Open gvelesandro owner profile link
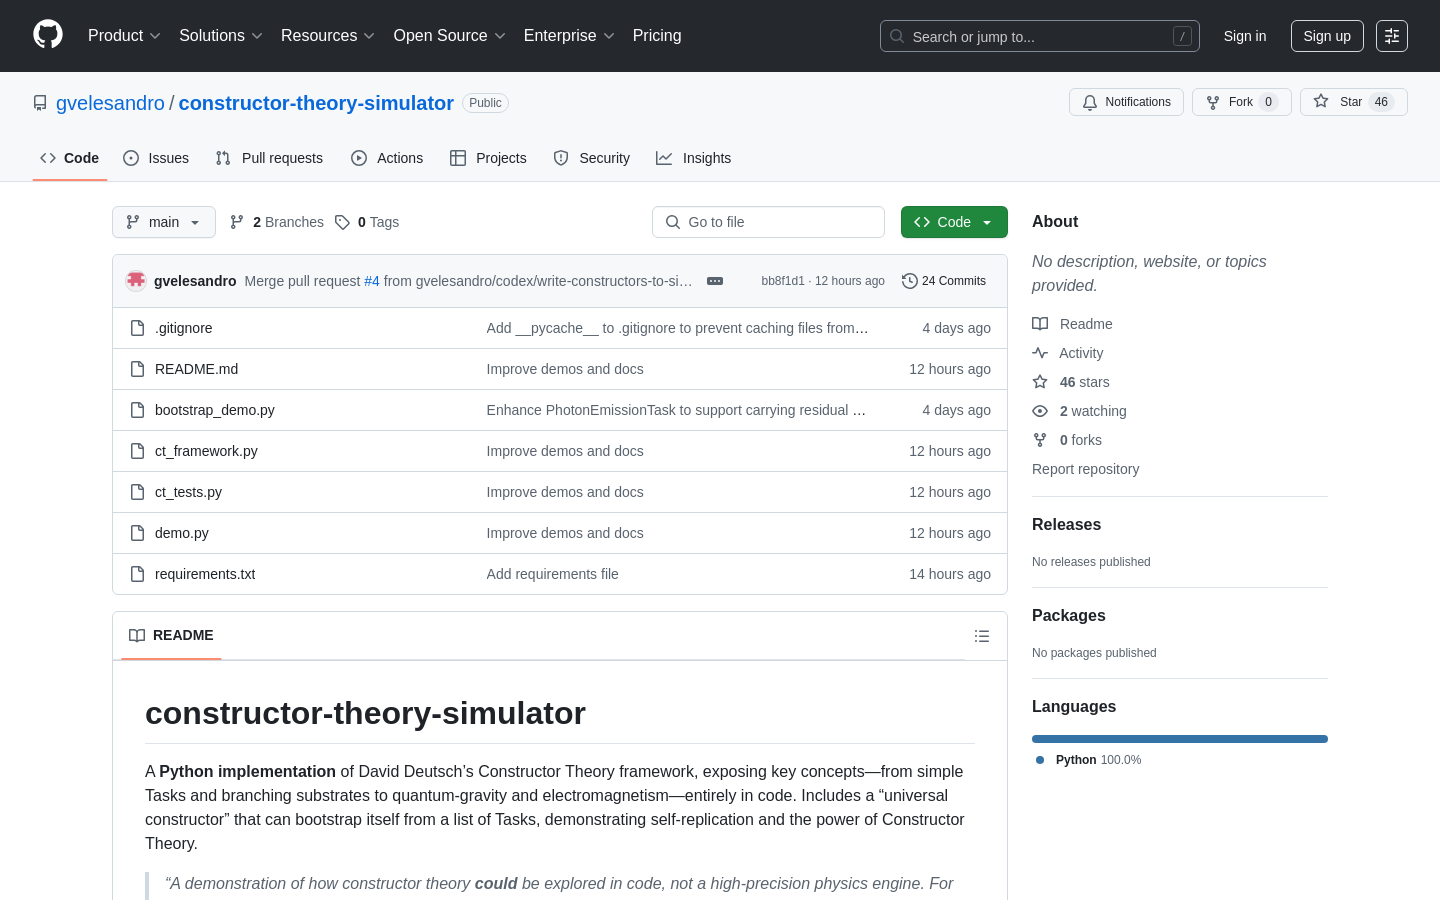Image resolution: width=1440 pixels, height=900 pixels. tap(110, 103)
